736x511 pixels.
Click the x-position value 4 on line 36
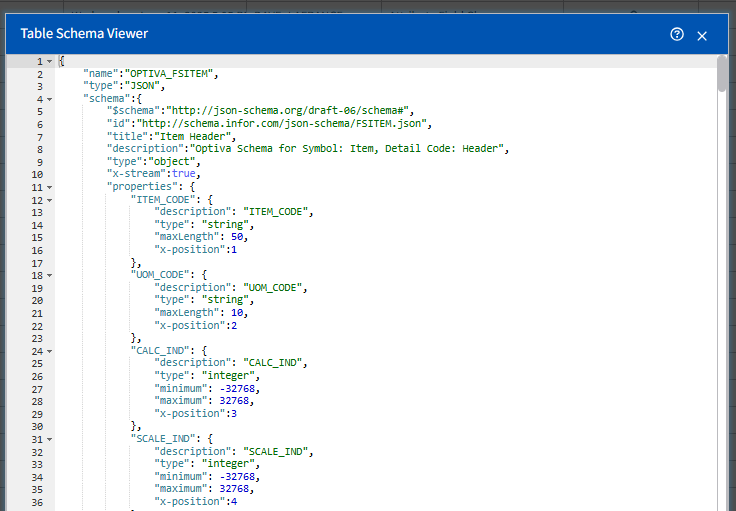coord(234,502)
